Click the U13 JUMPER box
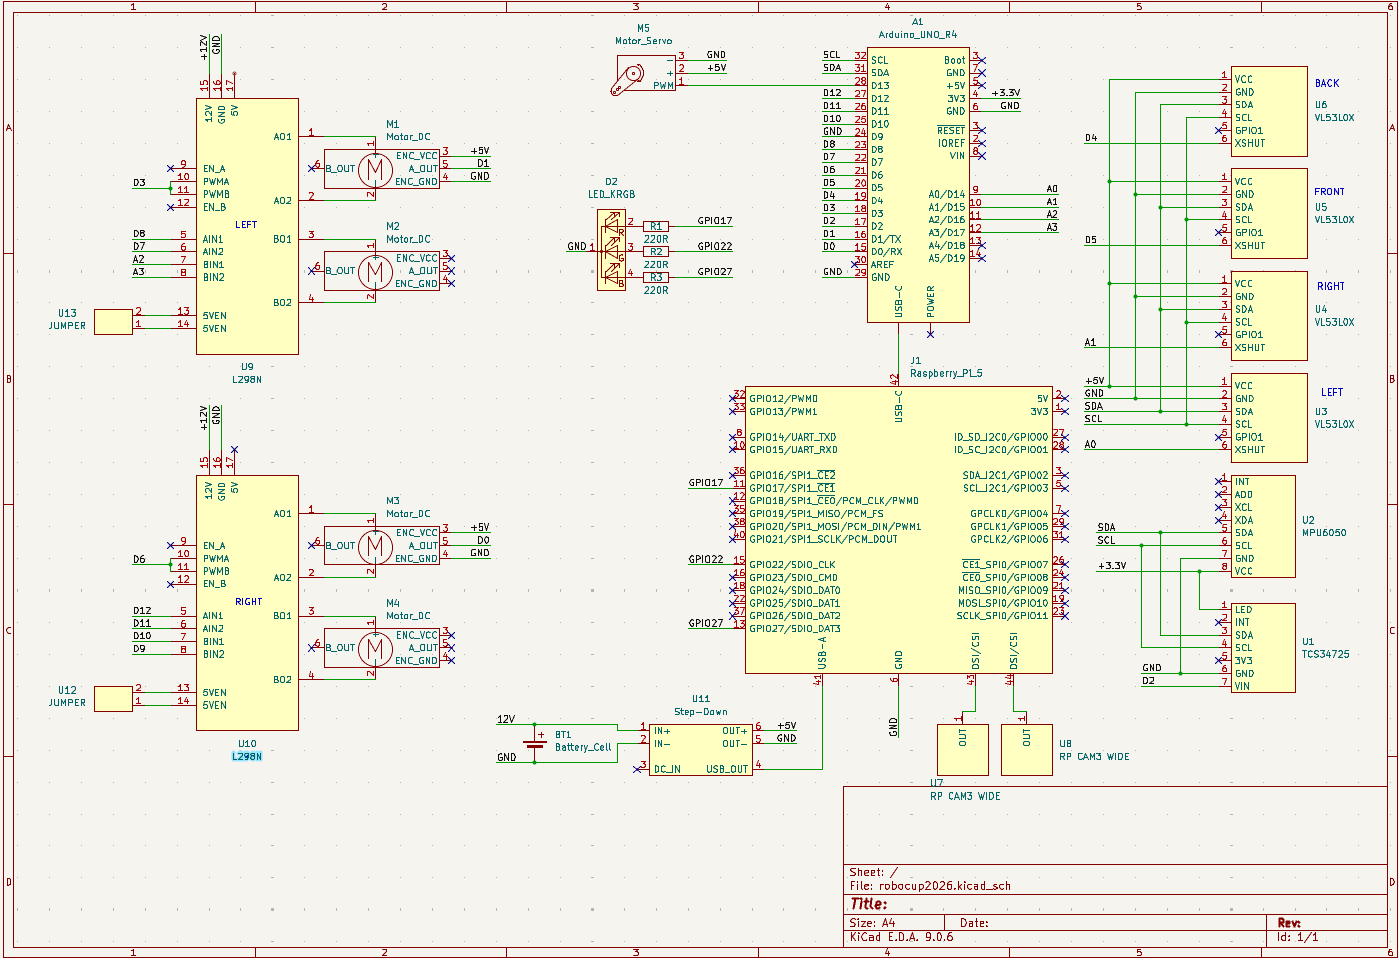 click(x=113, y=321)
